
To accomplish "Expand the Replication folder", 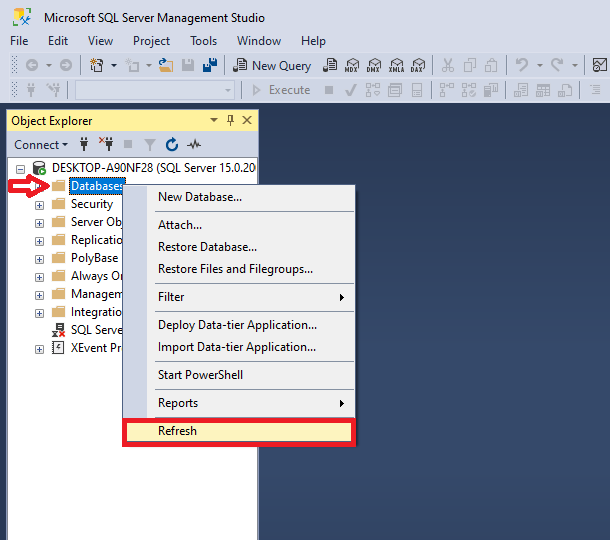I will (39, 241).
